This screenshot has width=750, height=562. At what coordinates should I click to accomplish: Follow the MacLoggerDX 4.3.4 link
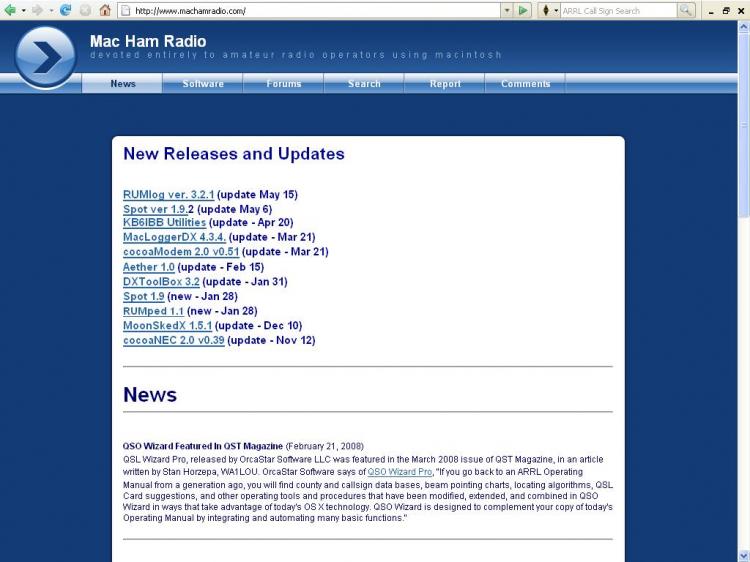(x=174, y=237)
